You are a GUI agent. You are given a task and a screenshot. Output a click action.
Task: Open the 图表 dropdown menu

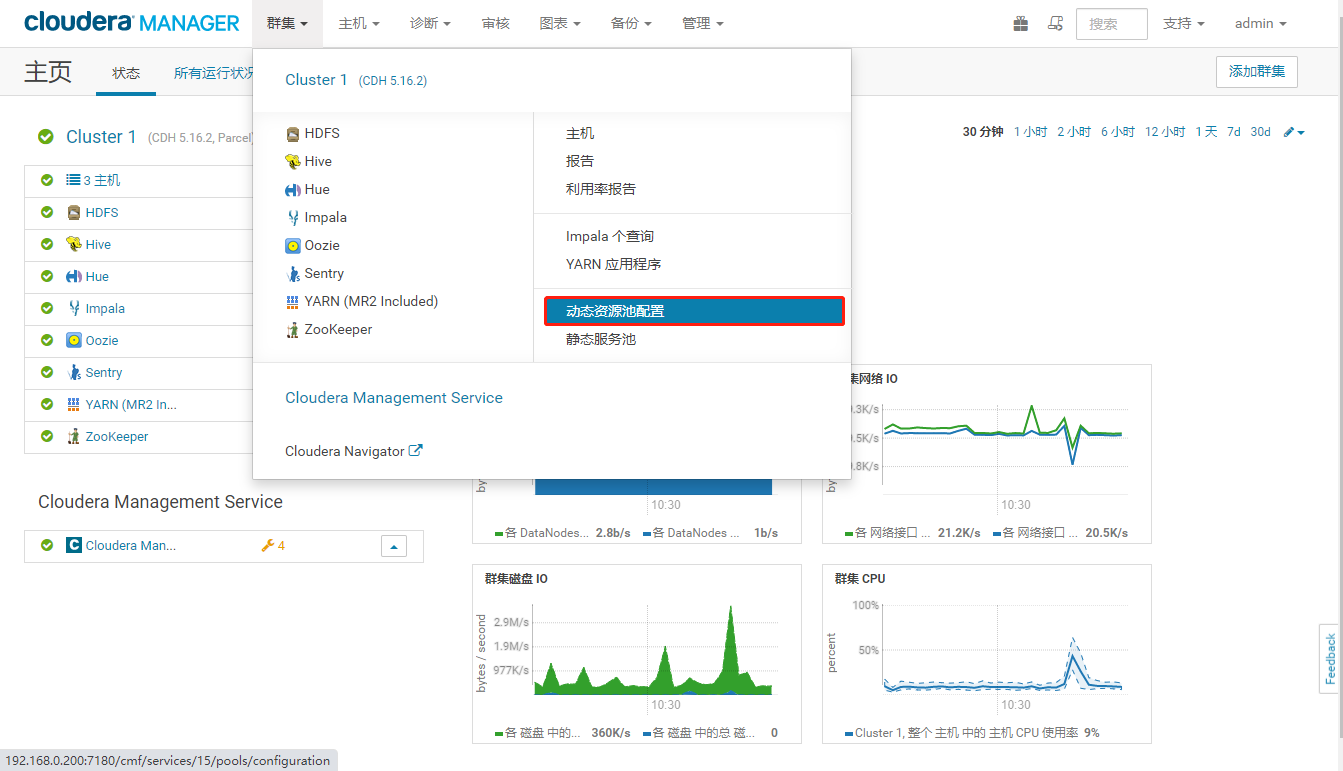pos(560,23)
